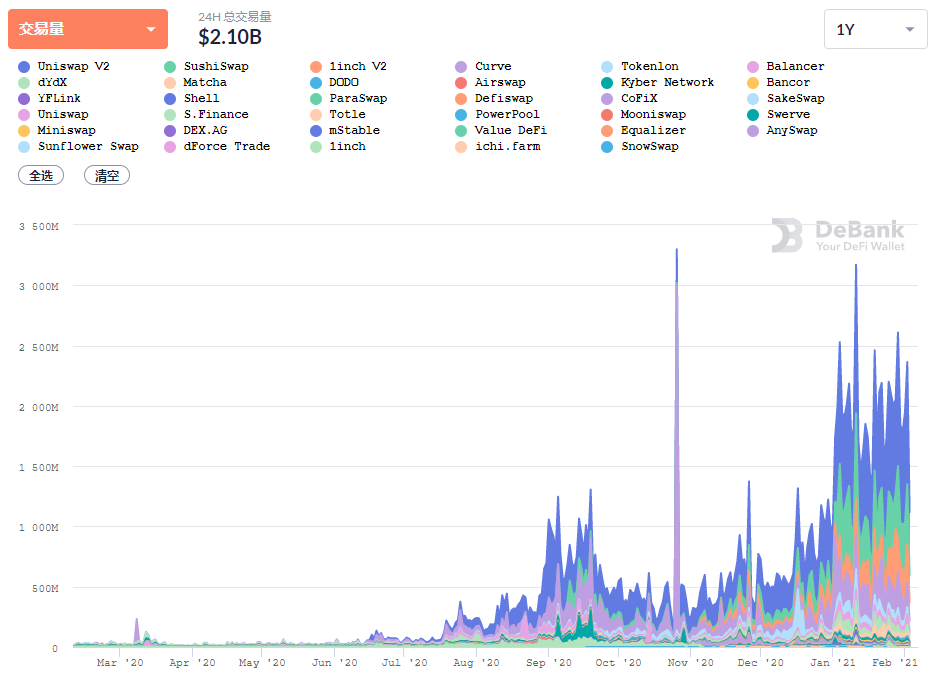Click the Mar '20 axis label
The width and height of the screenshot is (930, 685).
coord(120,662)
